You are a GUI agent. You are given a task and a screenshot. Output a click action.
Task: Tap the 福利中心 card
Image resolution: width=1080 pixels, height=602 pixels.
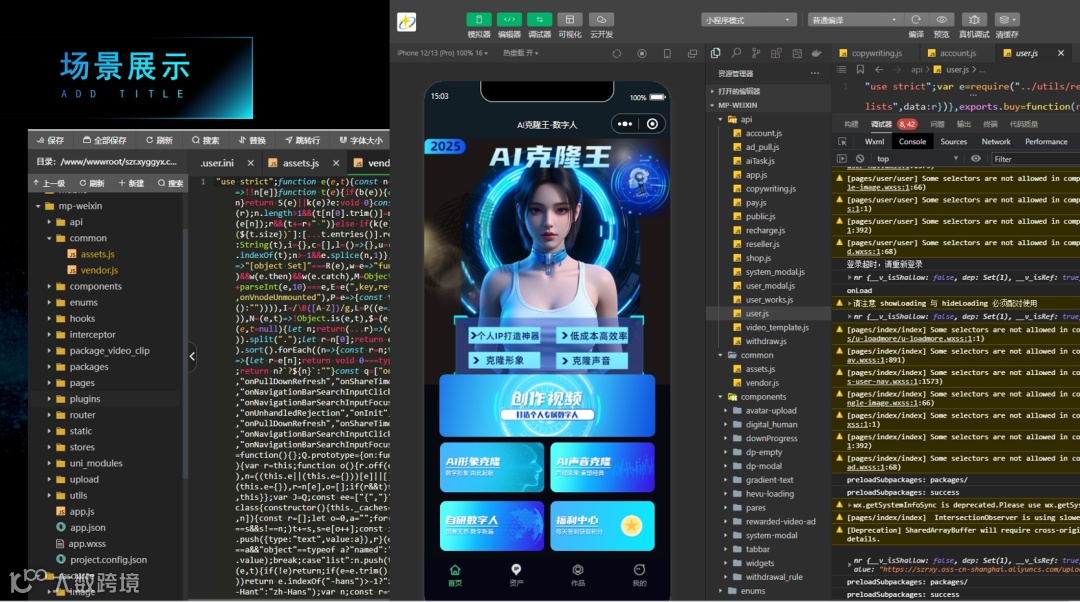pos(602,526)
